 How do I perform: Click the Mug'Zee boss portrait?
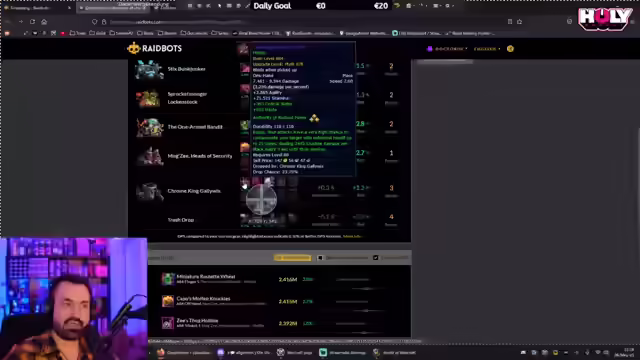149,156
